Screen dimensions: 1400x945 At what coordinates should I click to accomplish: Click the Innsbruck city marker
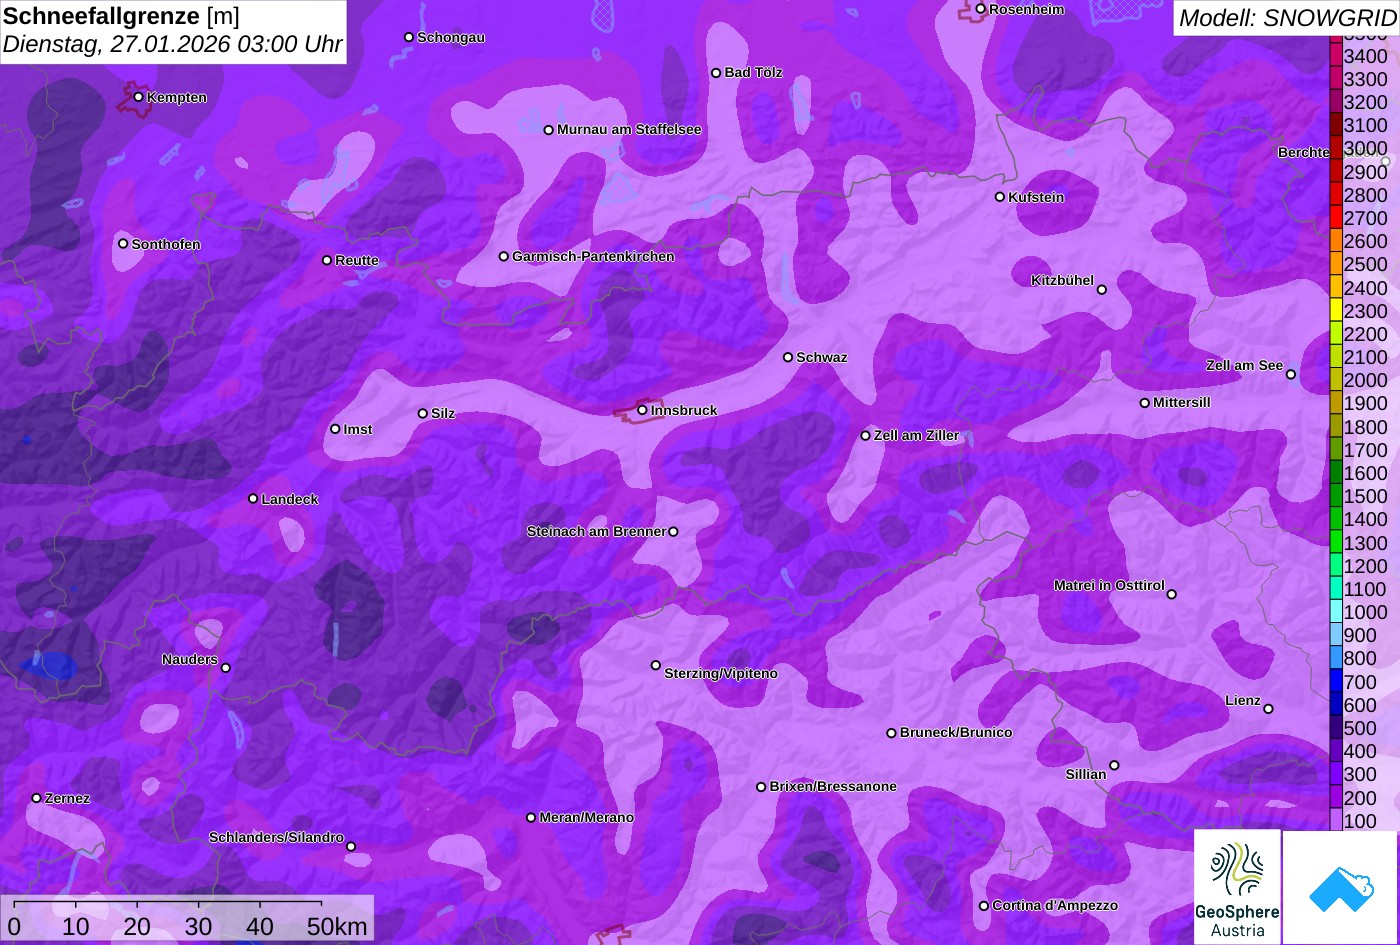tap(642, 410)
